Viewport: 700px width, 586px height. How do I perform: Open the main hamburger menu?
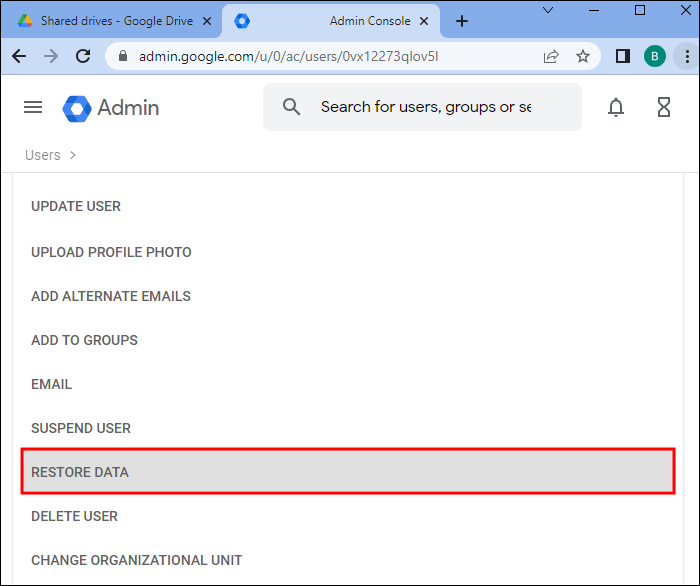click(33, 107)
